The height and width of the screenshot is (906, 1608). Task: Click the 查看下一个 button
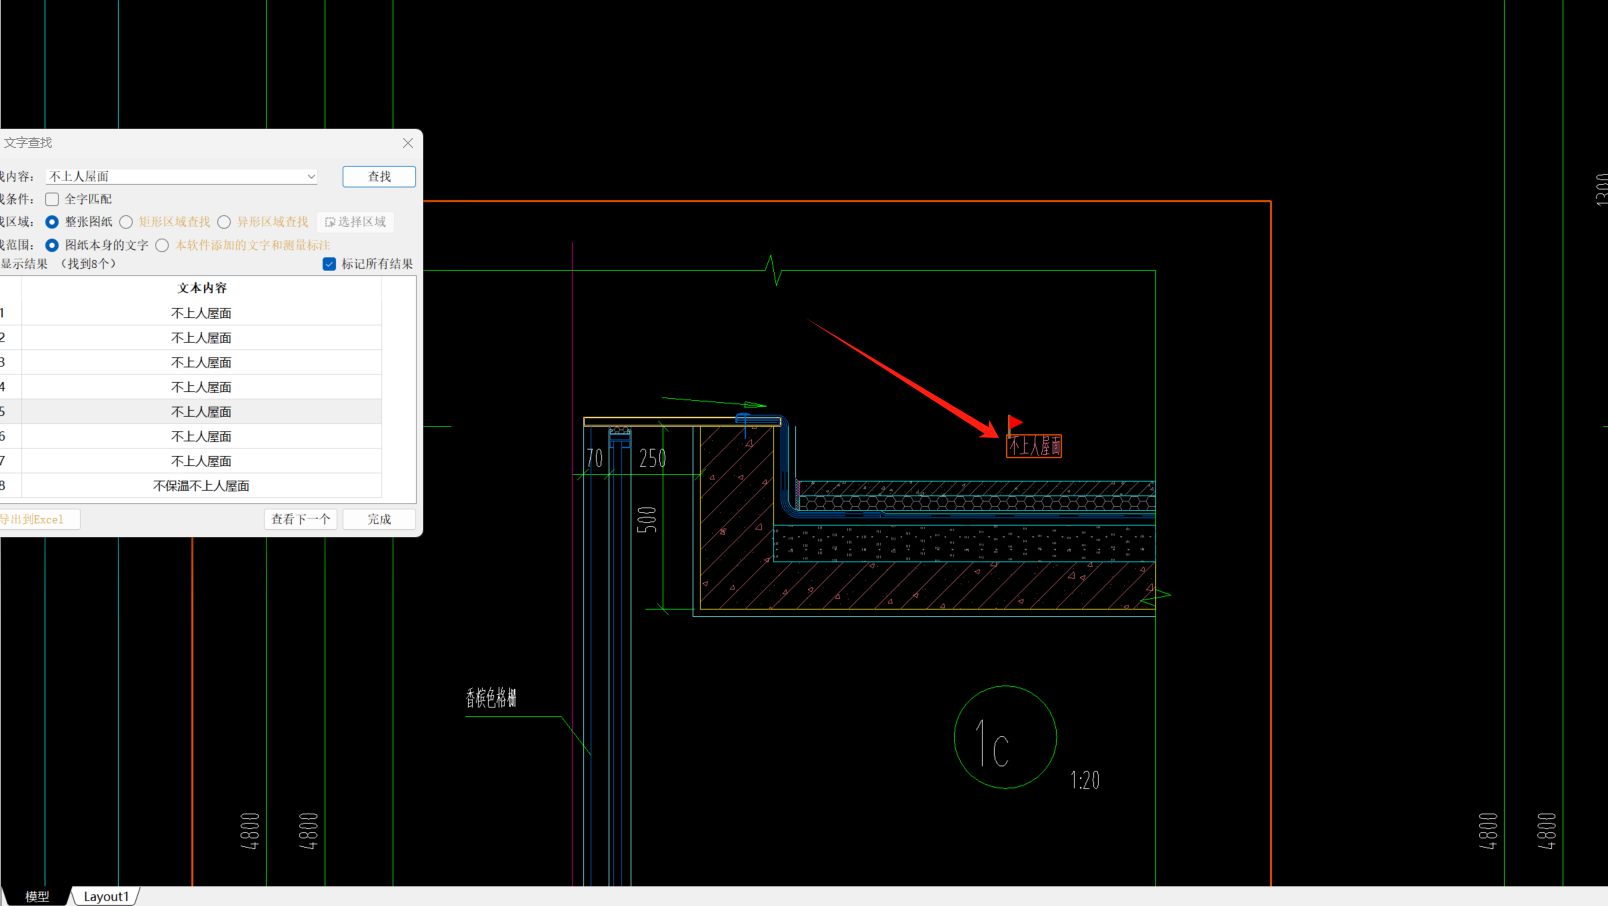coord(300,519)
